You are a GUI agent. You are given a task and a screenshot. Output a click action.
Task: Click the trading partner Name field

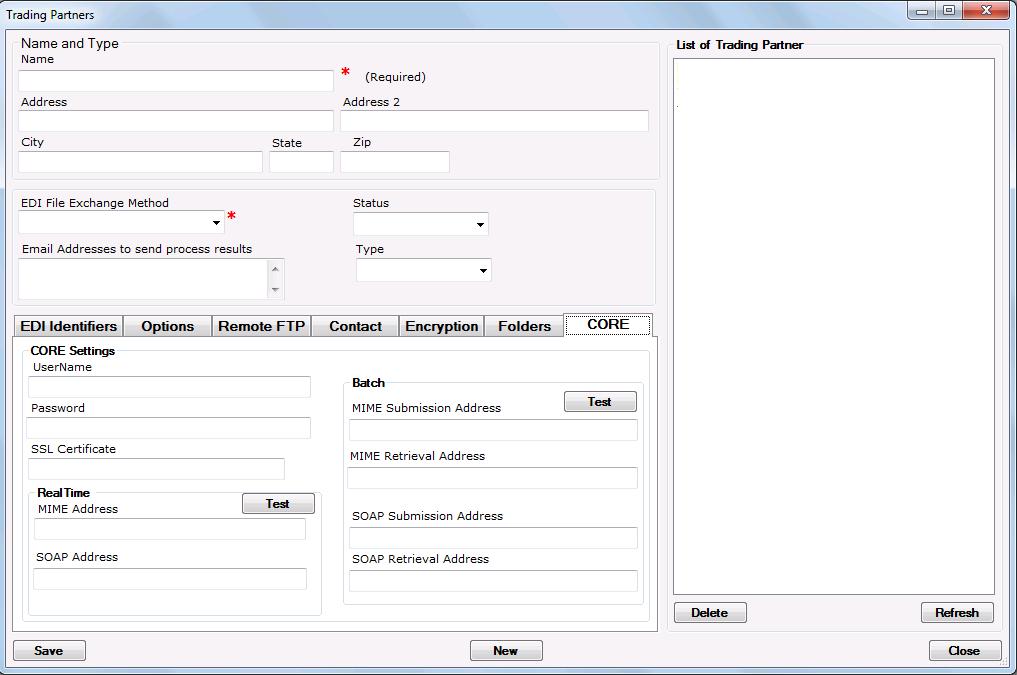(x=176, y=81)
